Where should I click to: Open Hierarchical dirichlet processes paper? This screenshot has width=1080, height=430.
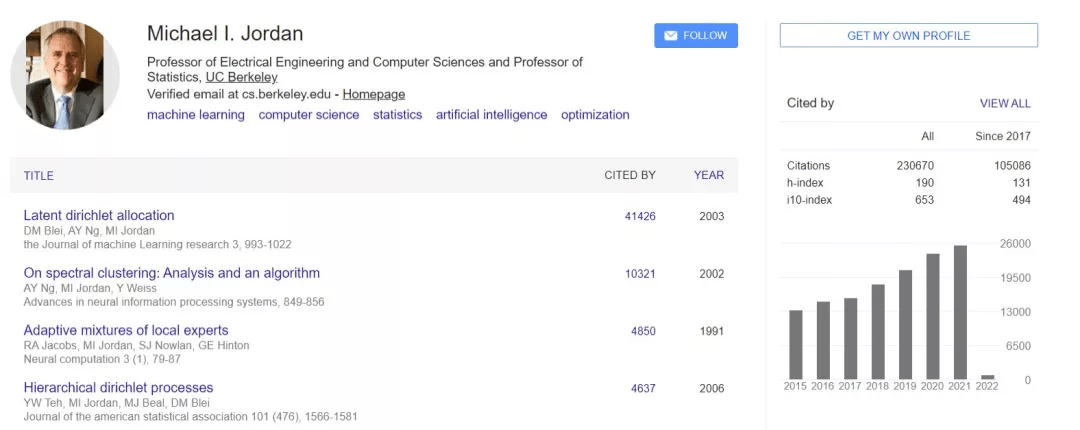[x=118, y=388]
